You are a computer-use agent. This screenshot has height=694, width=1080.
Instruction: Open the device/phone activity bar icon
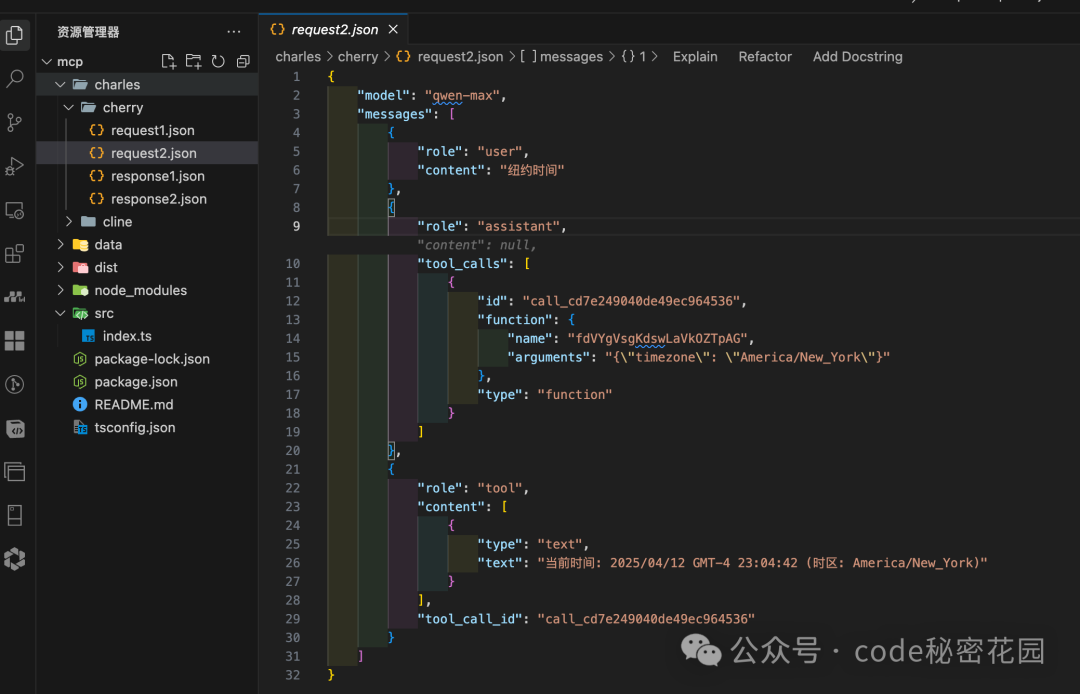(14, 515)
